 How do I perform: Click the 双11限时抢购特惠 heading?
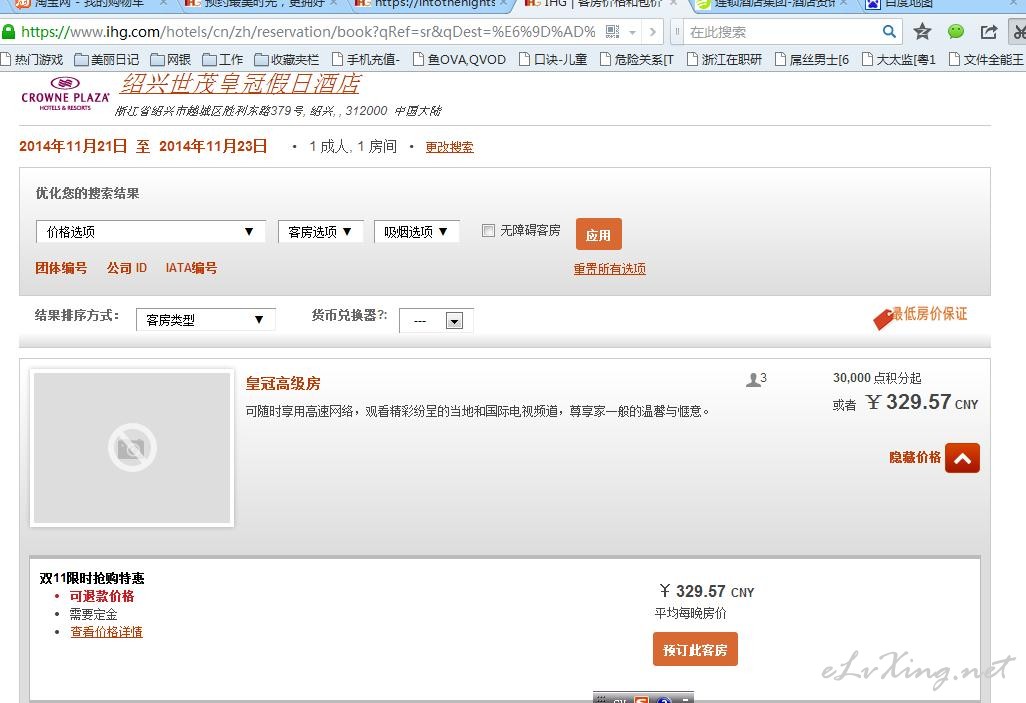click(92, 578)
